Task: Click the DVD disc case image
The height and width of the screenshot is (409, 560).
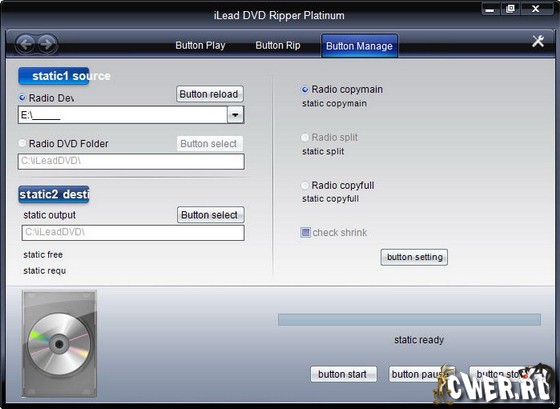Action: 59,343
